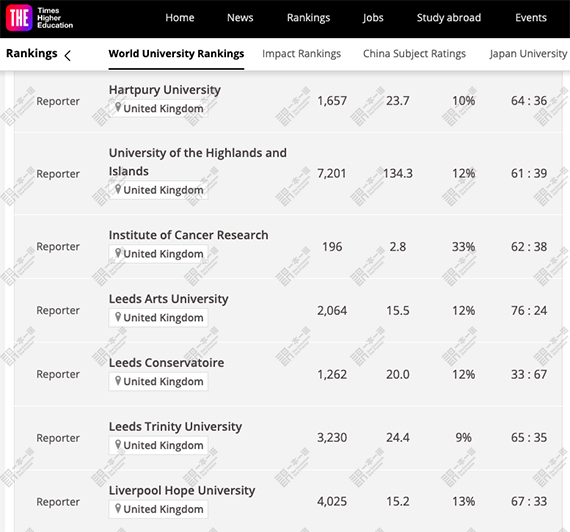This screenshot has height=532, width=570.
Task: Open Hartpury University link
Action: (x=165, y=90)
